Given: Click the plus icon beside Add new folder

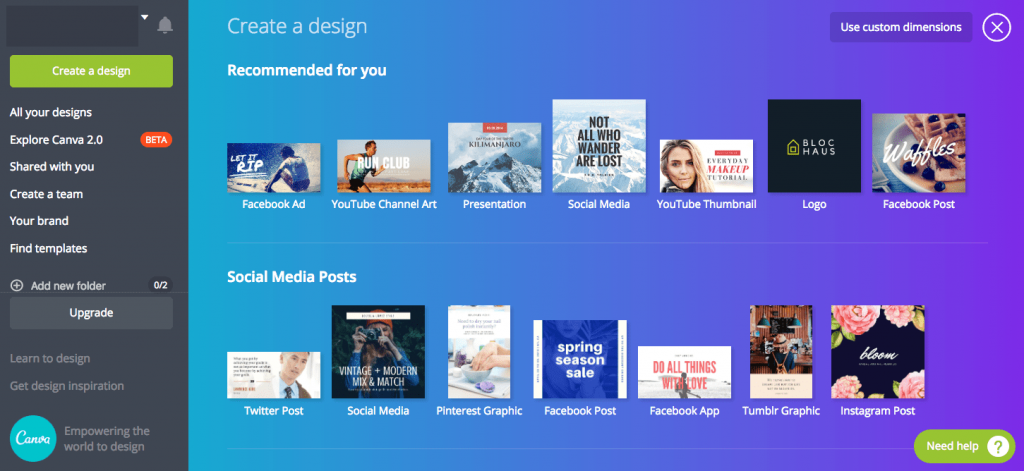Looking at the screenshot, I should pos(17,286).
